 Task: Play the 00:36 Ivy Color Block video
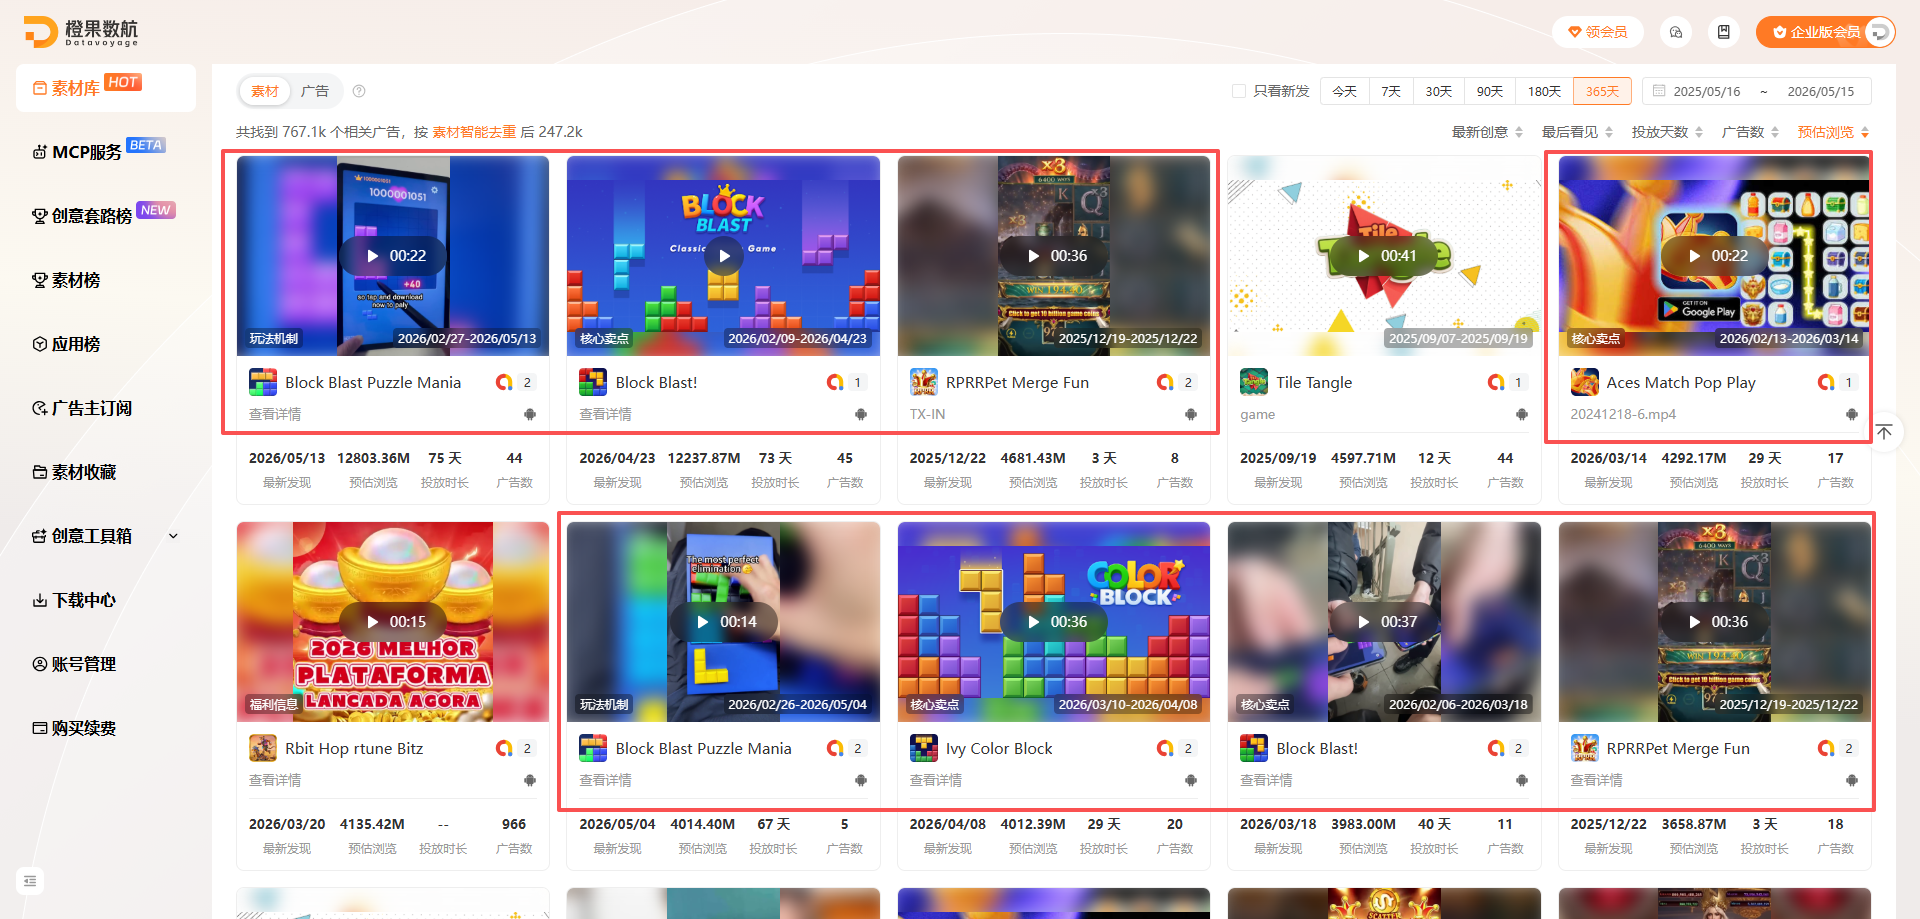[x=1054, y=622]
